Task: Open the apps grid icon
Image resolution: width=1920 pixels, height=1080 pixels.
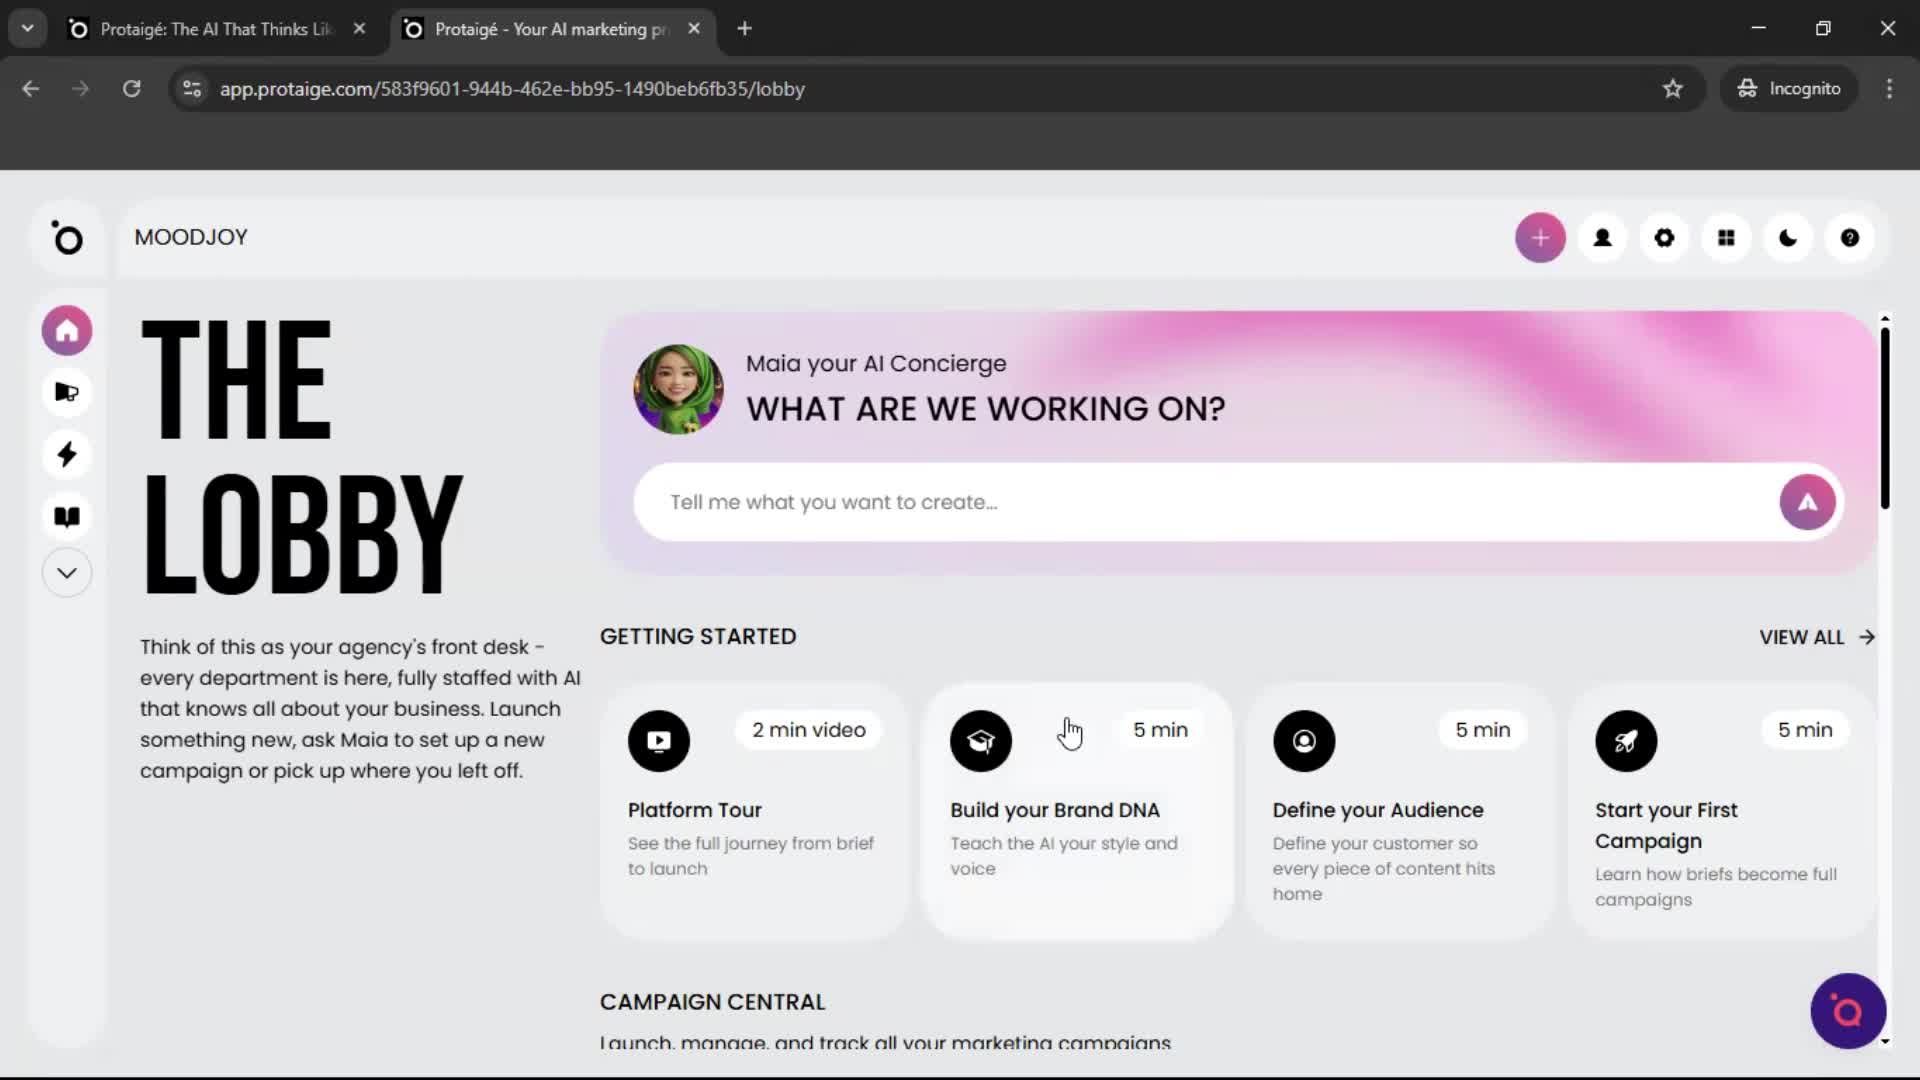Action: click(x=1726, y=237)
